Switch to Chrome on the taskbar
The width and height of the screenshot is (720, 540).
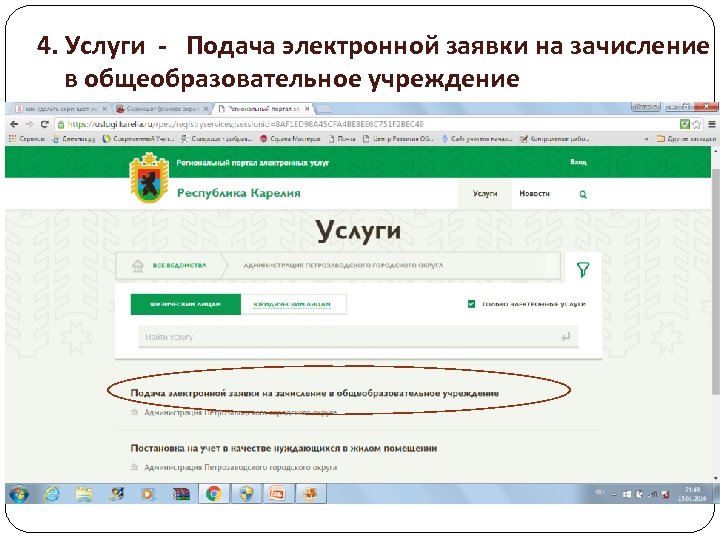[x=214, y=494]
